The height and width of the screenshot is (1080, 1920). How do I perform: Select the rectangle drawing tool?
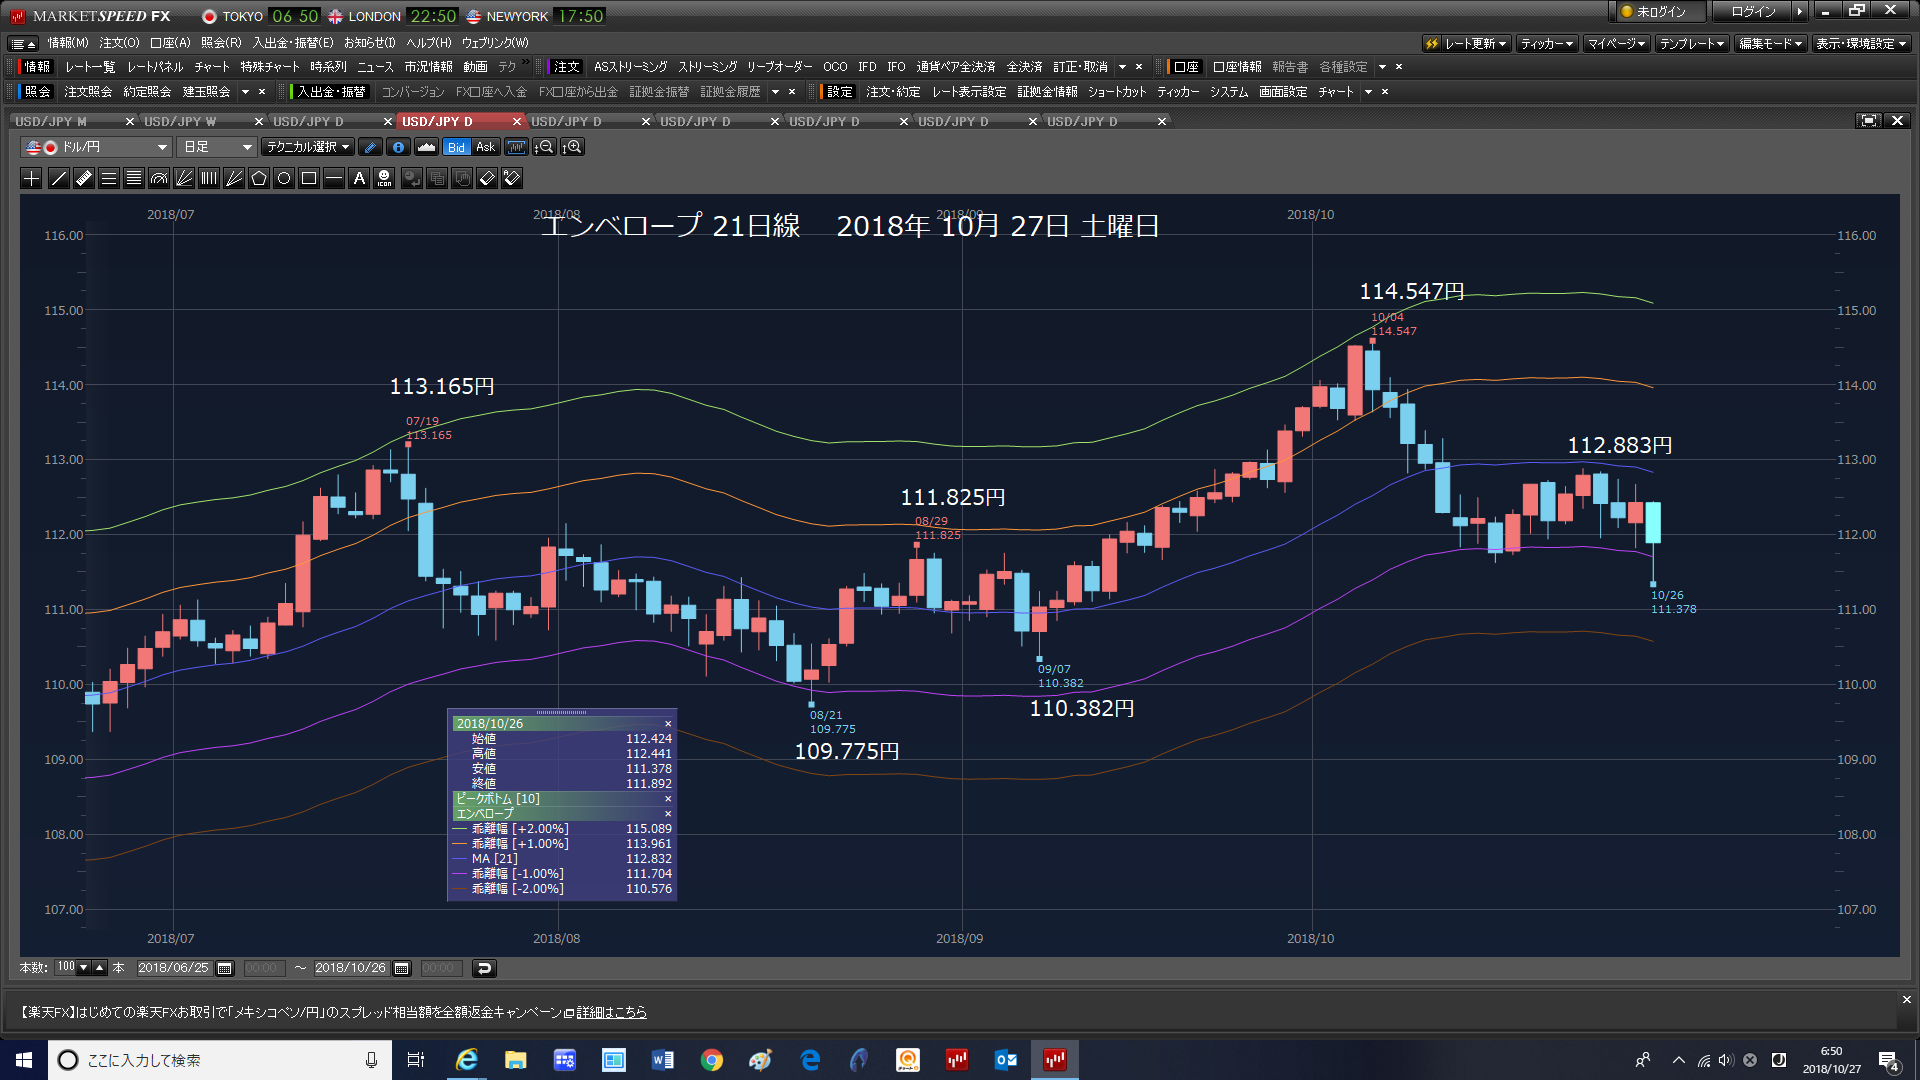(309, 178)
